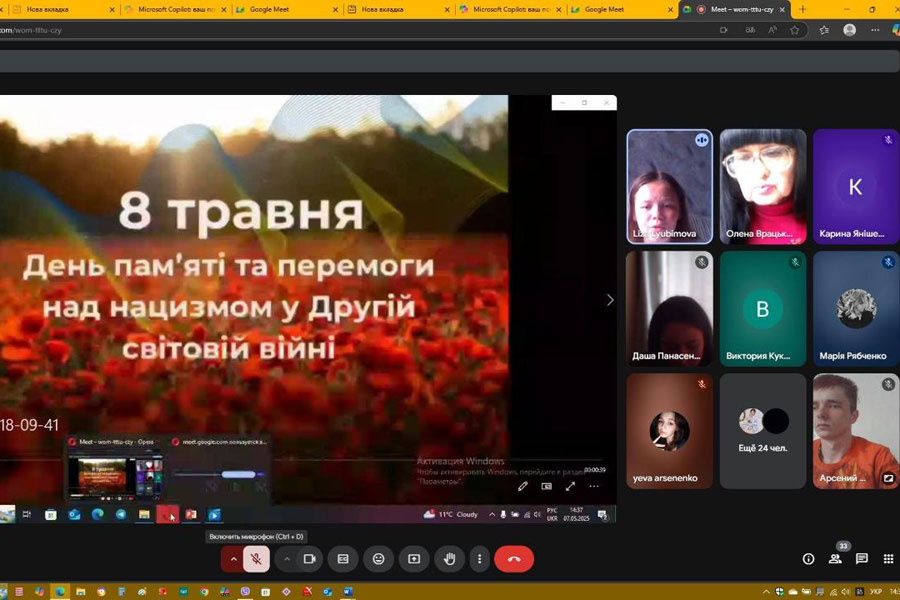Open the Favorites list icon in toolbar
Viewport: 900px width, 600px height.
[x=824, y=30]
